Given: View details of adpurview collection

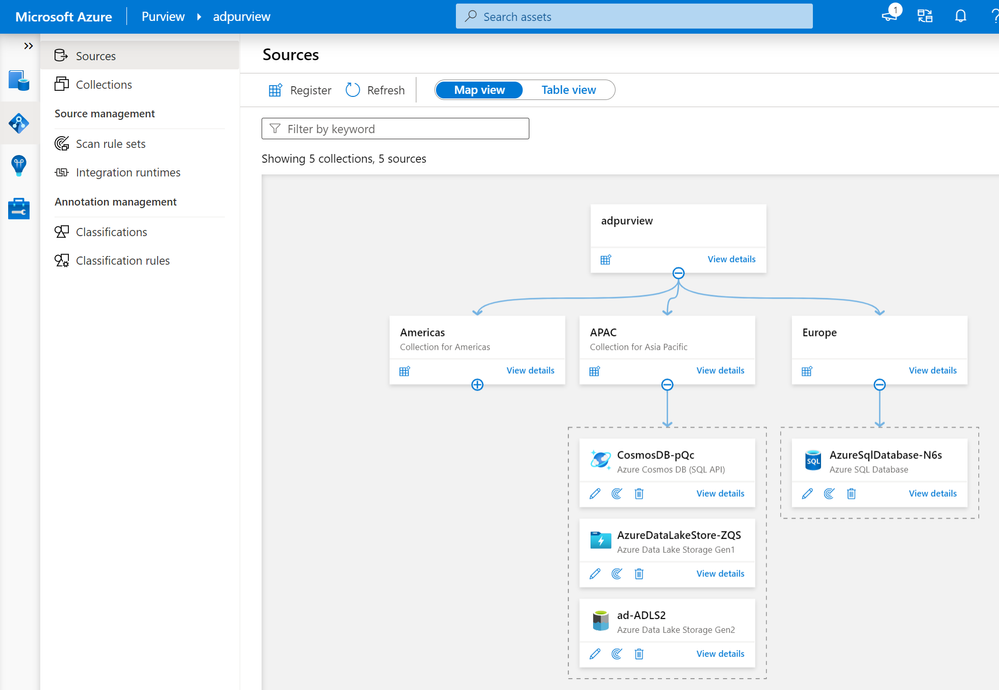Looking at the screenshot, I should point(731,259).
